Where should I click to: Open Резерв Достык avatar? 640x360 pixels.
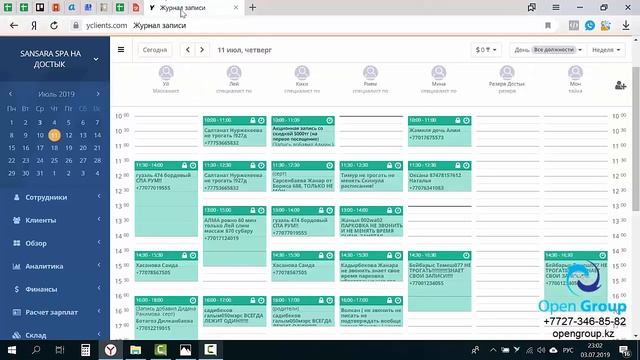[x=507, y=73]
